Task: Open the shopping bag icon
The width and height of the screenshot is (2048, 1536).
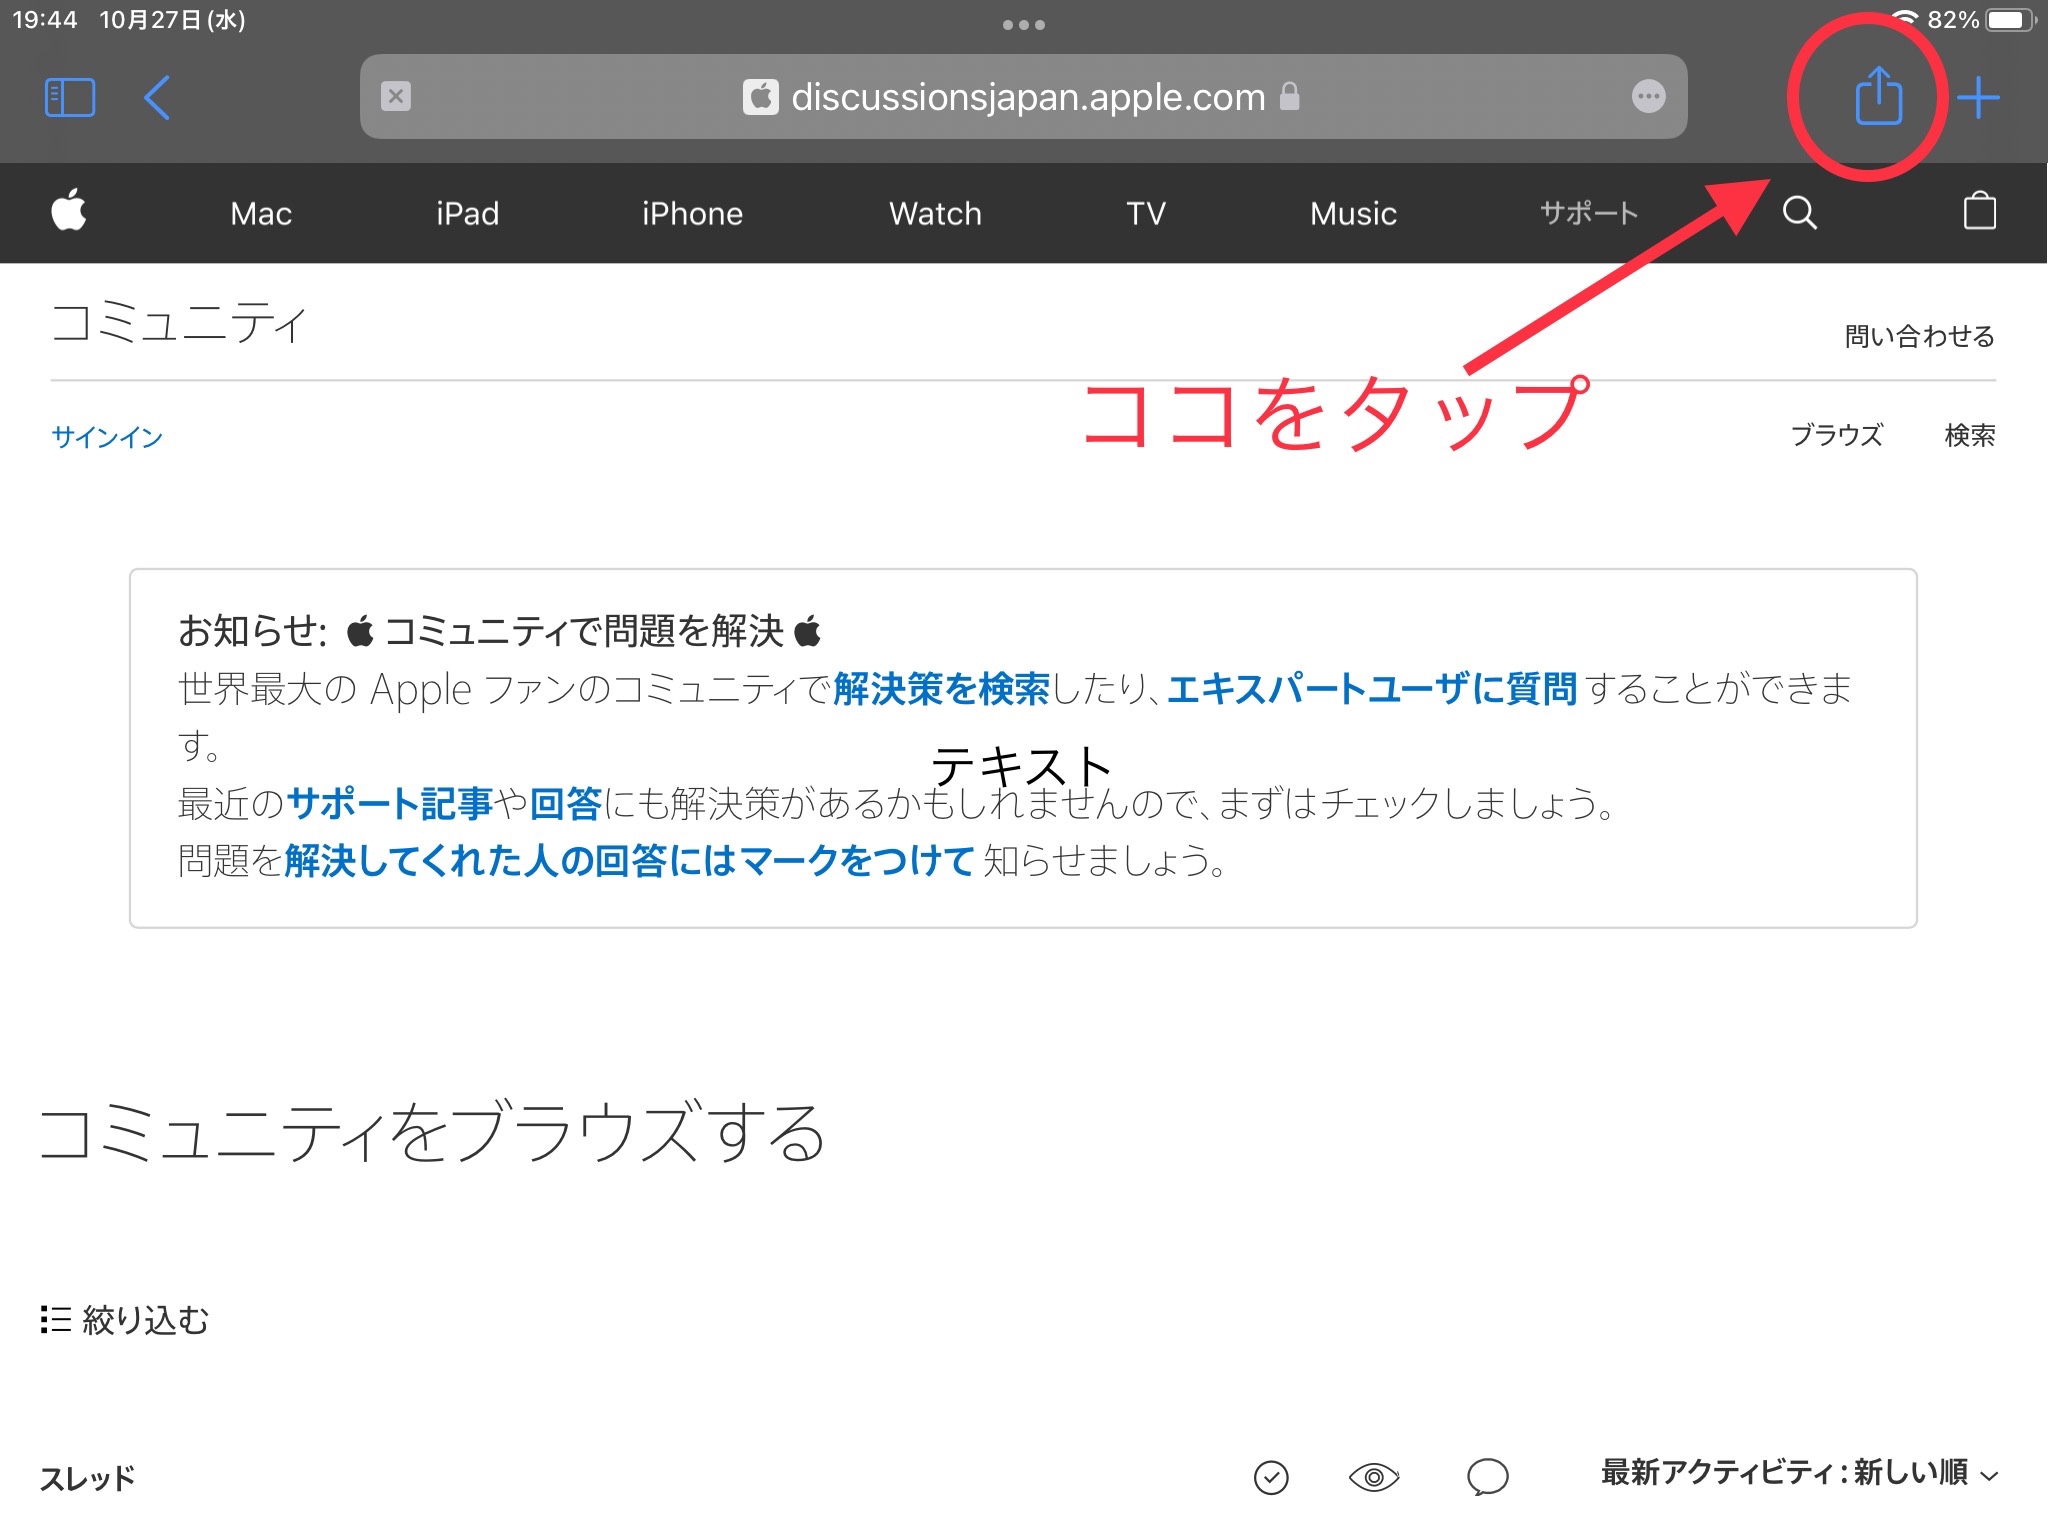Action: pos(1979,212)
